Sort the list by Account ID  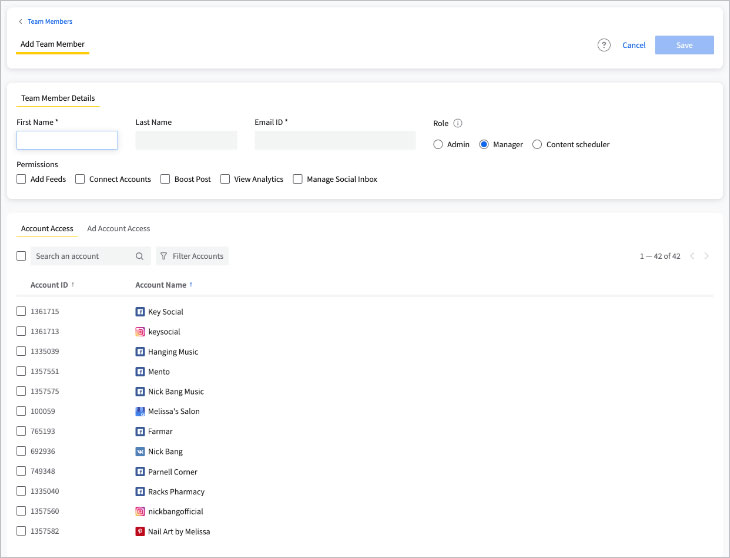[52, 285]
